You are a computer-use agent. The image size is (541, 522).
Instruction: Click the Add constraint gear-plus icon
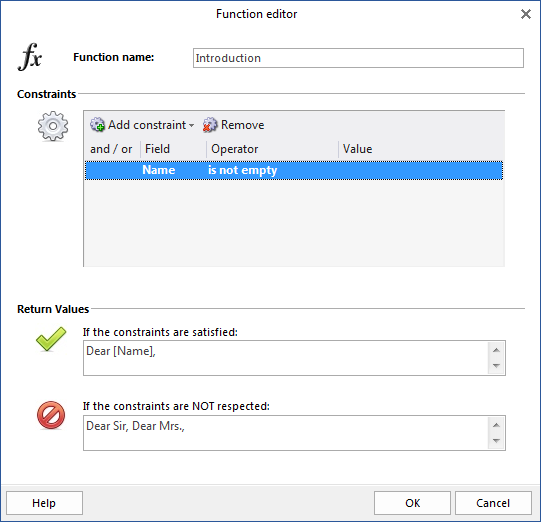pos(97,125)
